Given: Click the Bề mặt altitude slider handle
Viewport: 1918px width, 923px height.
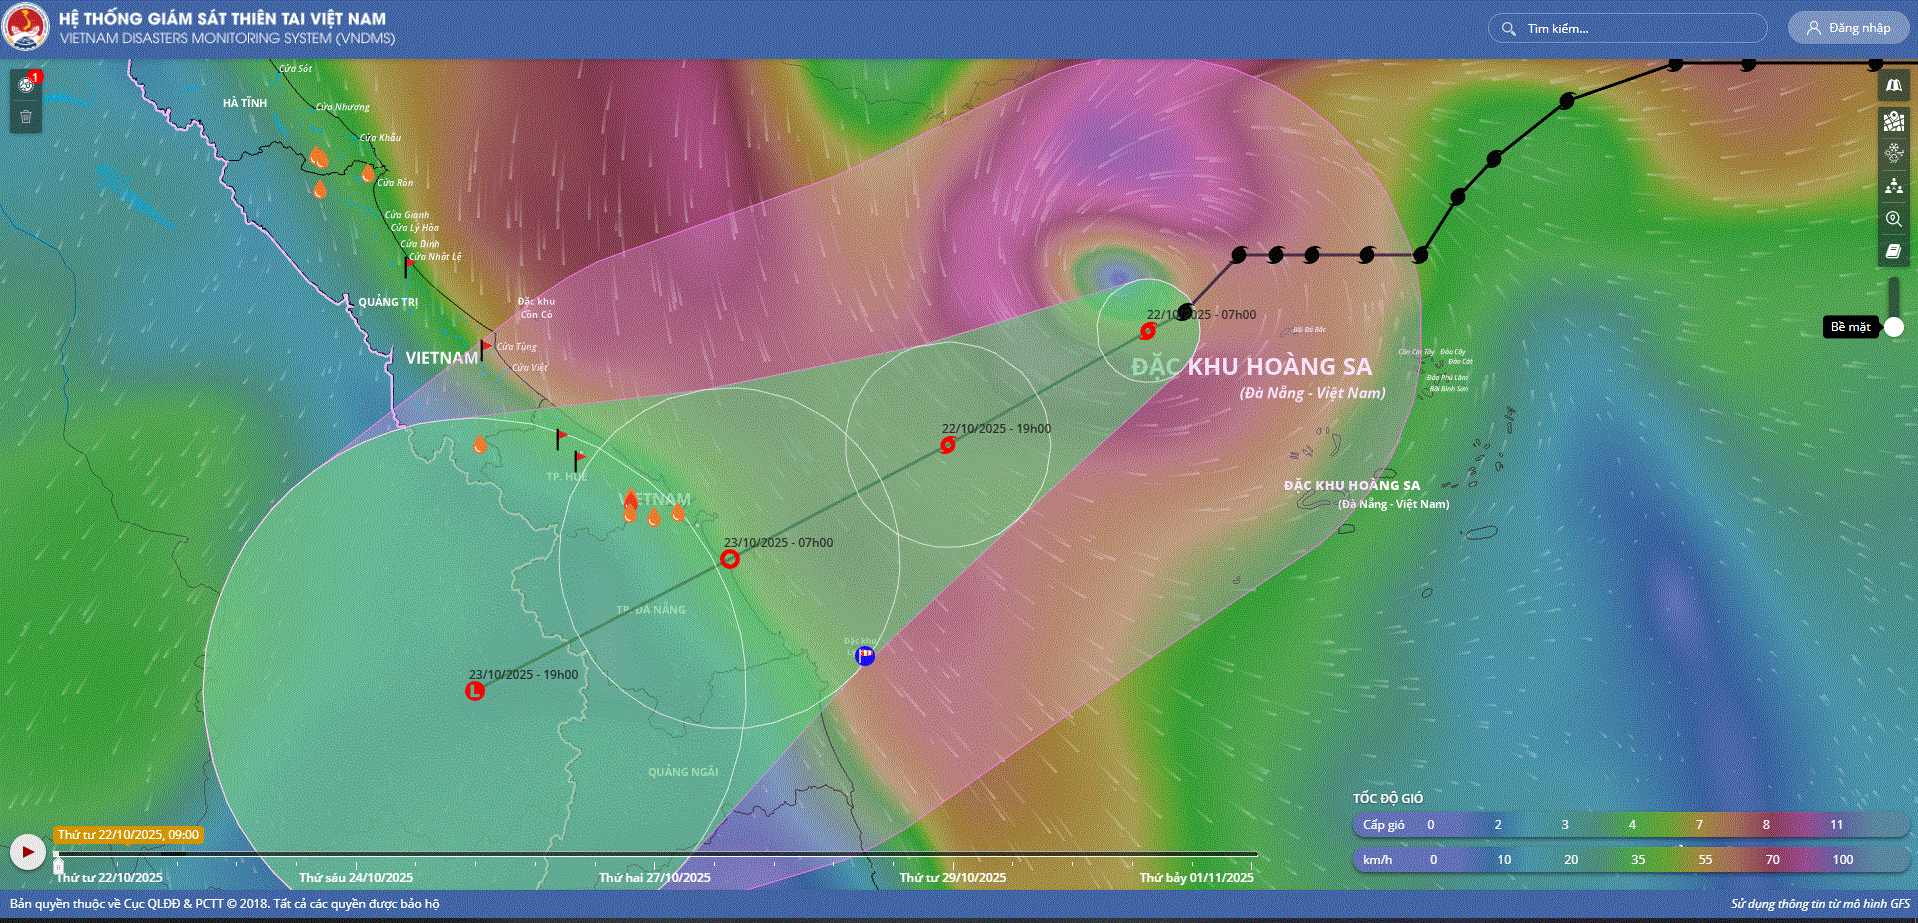Looking at the screenshot, I should point(1894,327).
